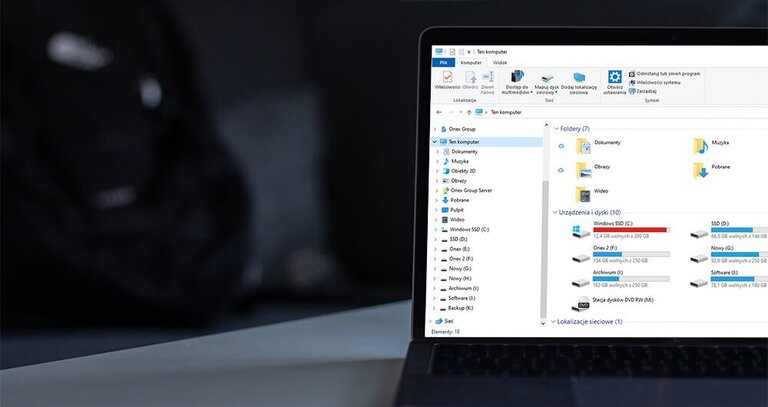This screenshot has height=407, width=768.
Task: Select the Wideo folder in Foldery group
Action: [x=582, y=194]
